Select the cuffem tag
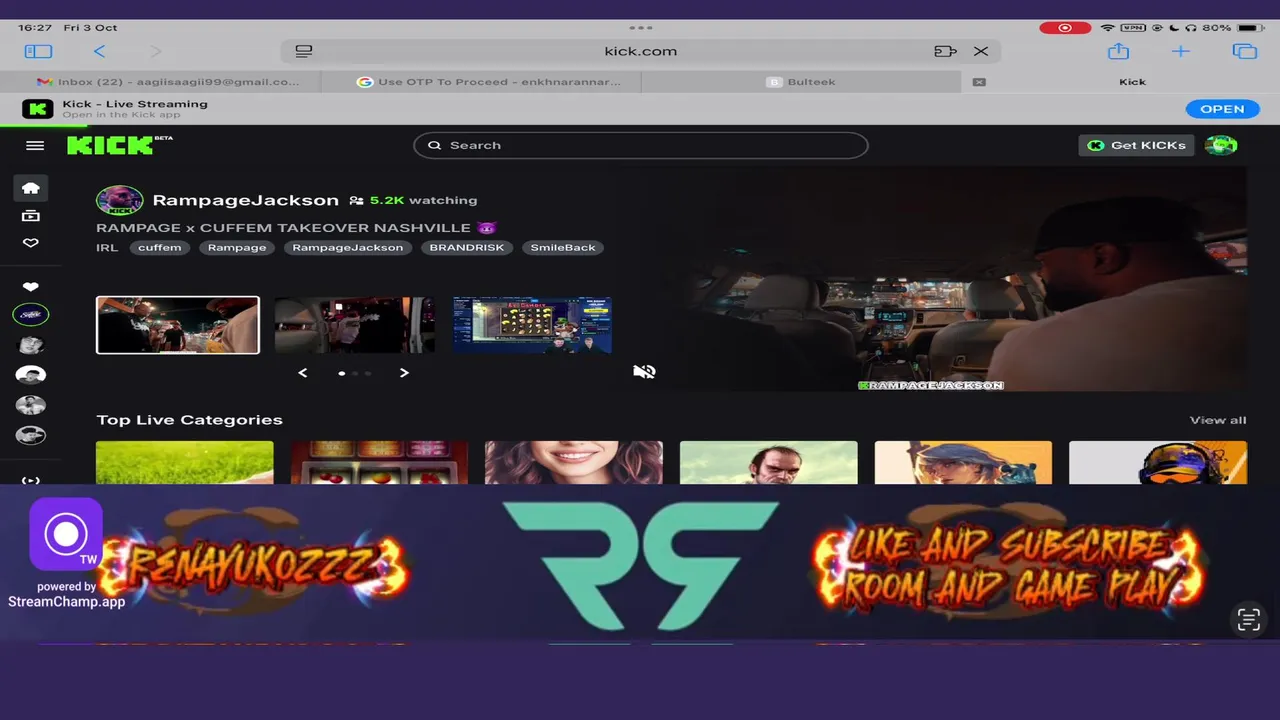Image resolution: width=1280 pixels, height=720 pixels. (160, 247)
